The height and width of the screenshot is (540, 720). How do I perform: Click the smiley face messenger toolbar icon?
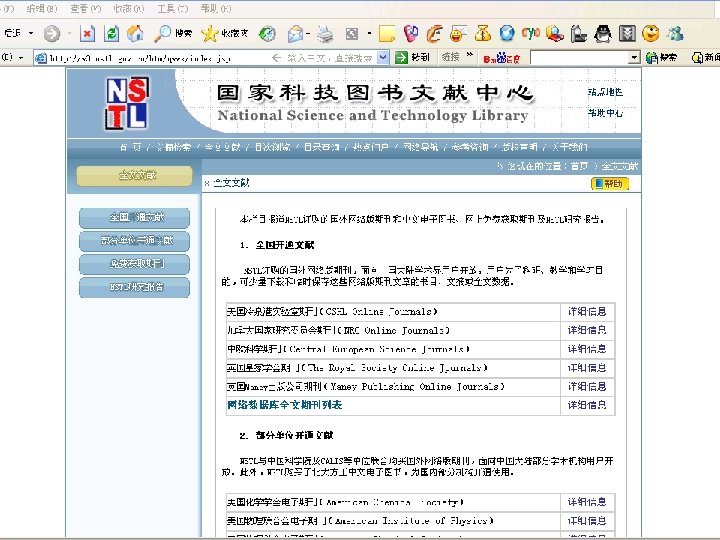coord(458,34)
